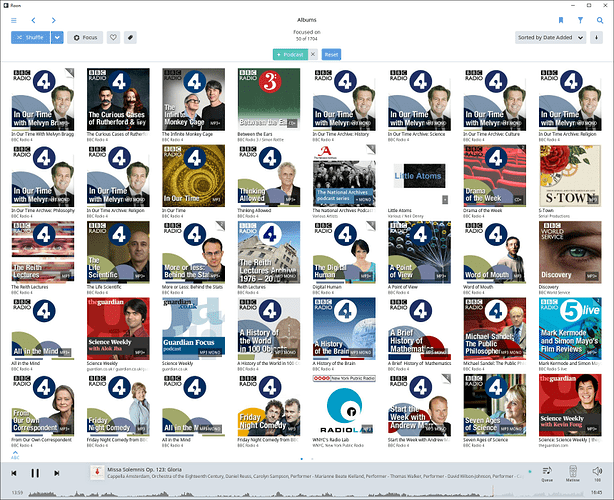
Task: Open the ABC alphabet jump expander
Action: 15,455
